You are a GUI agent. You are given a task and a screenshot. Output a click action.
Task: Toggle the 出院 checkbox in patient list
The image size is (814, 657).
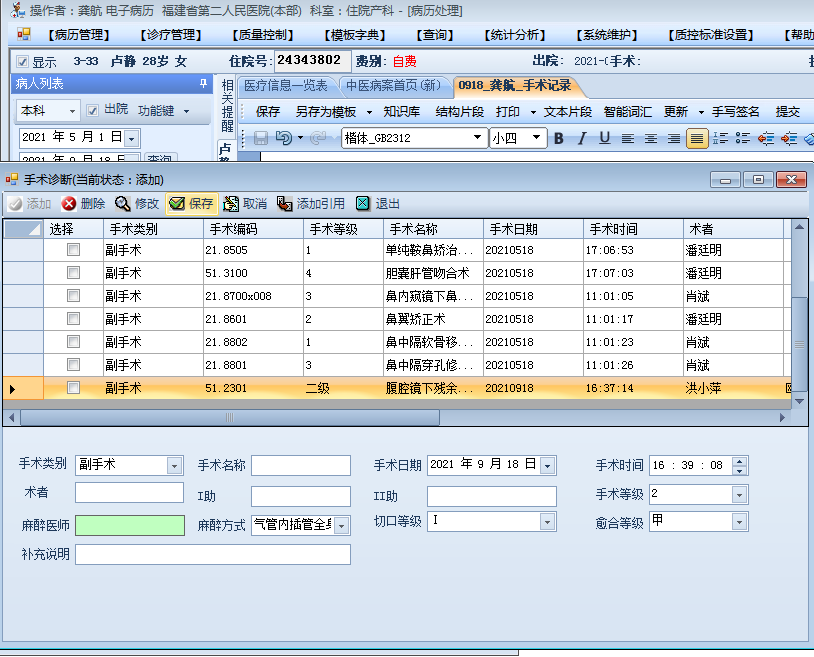[x=92, y=110]
